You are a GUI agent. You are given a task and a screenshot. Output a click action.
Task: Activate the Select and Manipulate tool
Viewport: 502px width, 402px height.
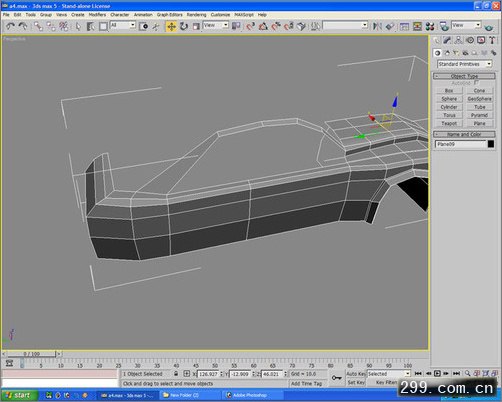[156, 26]
